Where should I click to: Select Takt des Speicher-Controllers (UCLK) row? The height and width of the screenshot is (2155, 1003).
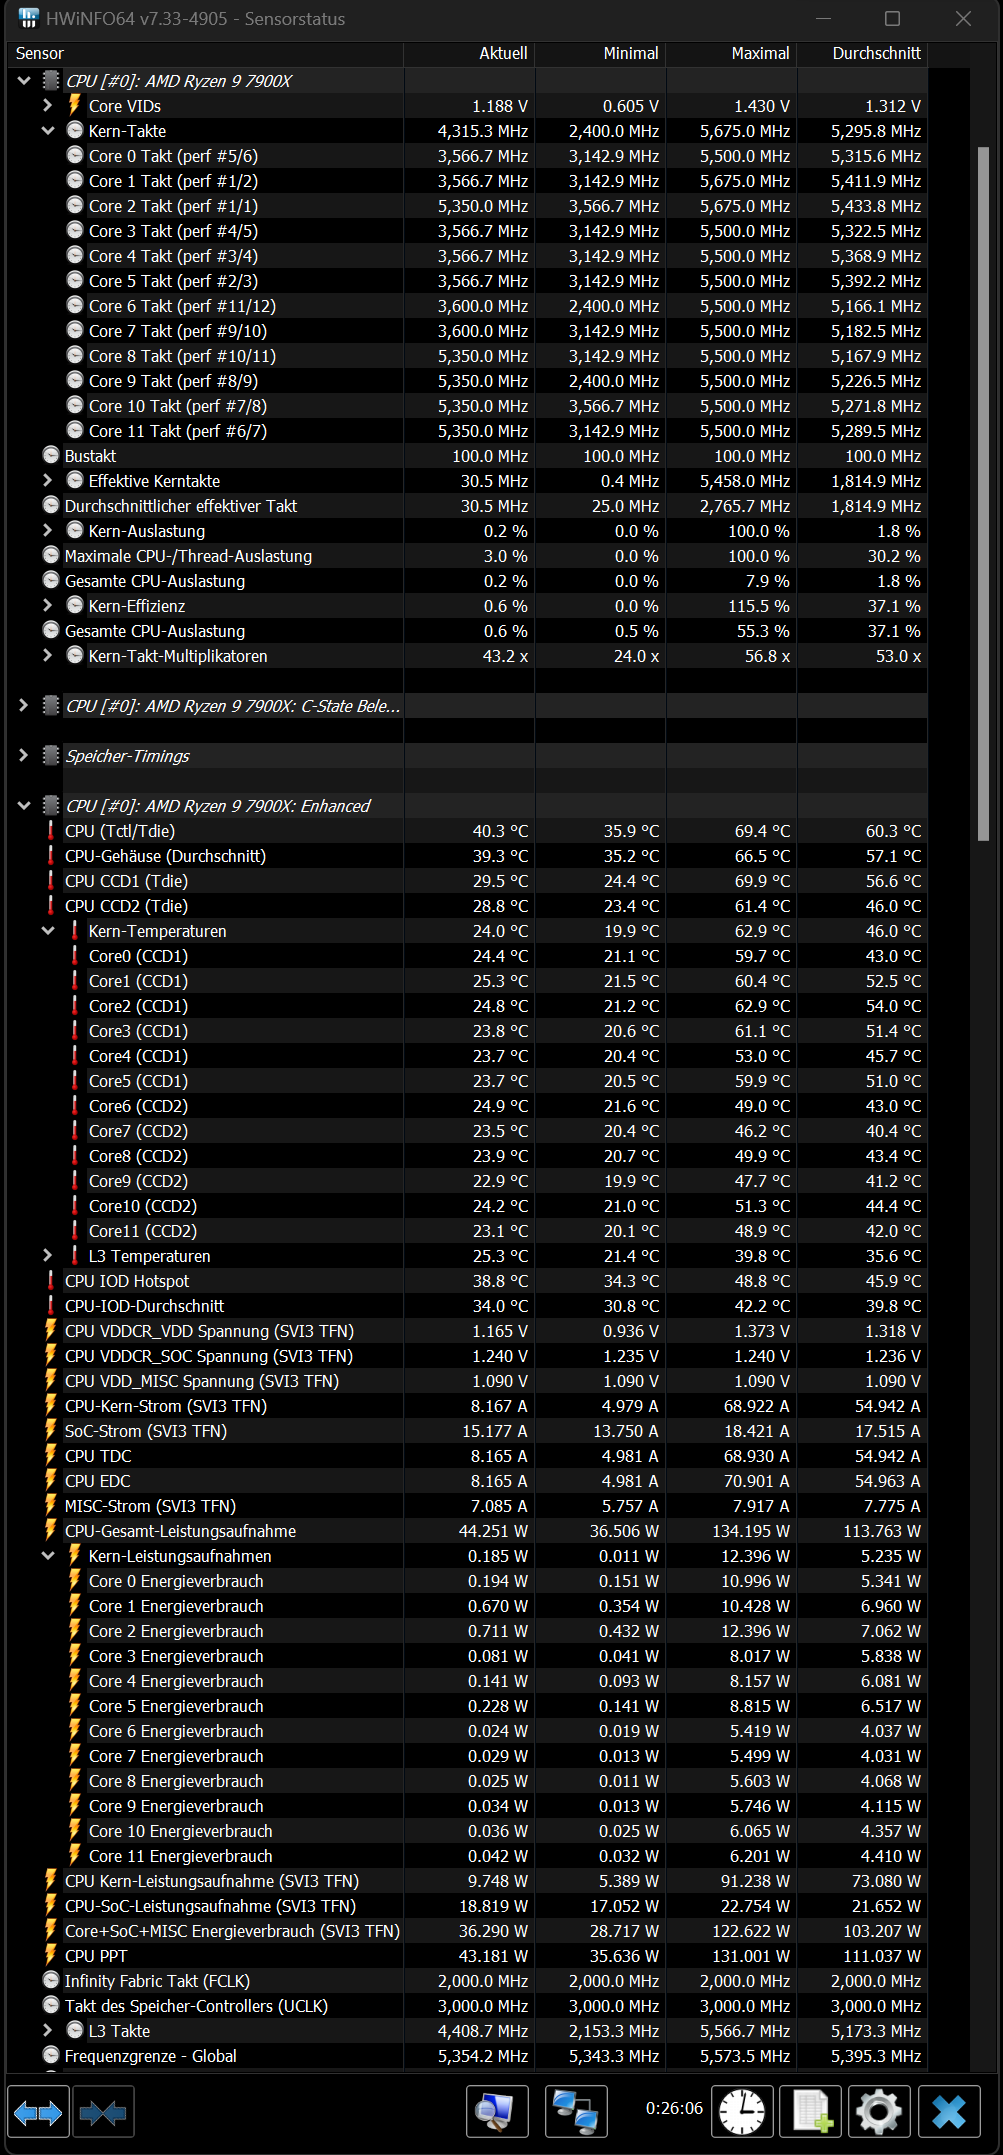(467, 2005)
